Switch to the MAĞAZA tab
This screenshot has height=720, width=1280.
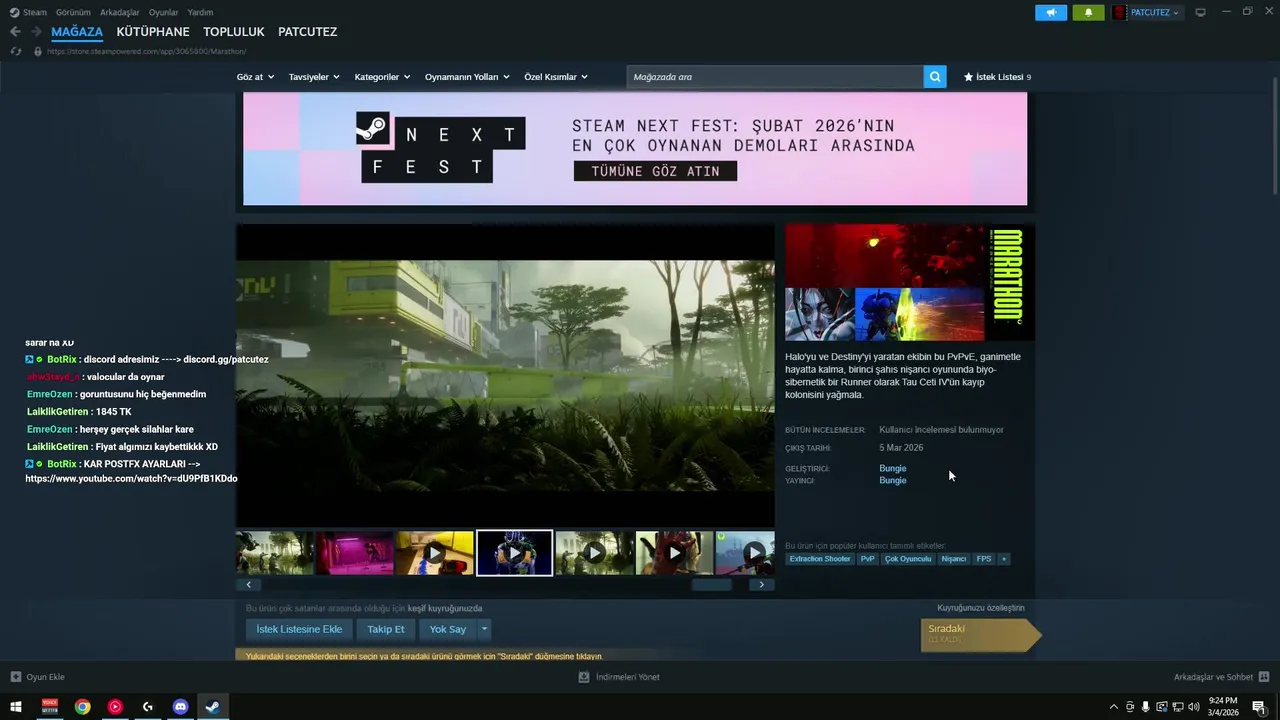tap(77, 32)
